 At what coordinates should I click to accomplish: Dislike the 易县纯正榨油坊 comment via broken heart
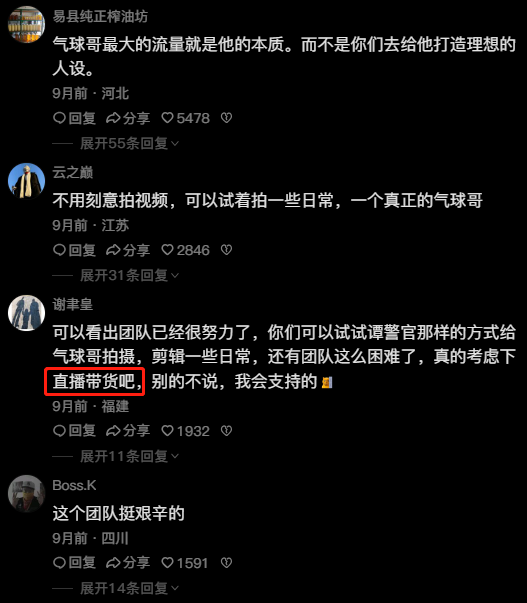[x=226, y=118]
